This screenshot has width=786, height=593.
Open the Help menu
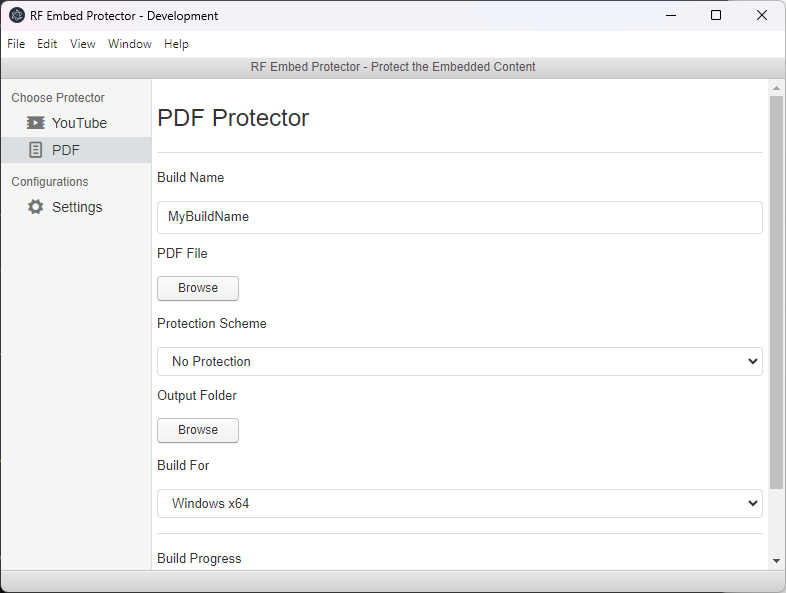click(x=176, y=44)
